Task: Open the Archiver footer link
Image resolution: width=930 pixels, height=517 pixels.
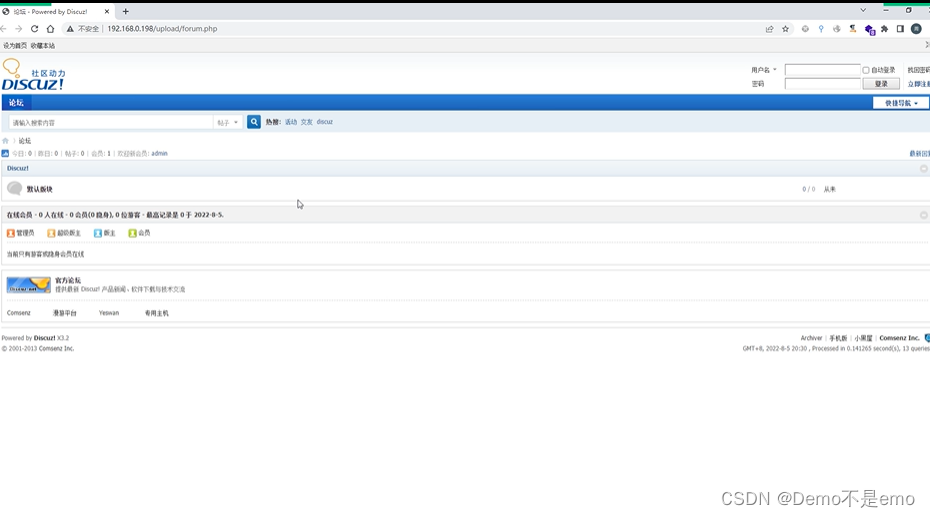Action: coord(811,338)
